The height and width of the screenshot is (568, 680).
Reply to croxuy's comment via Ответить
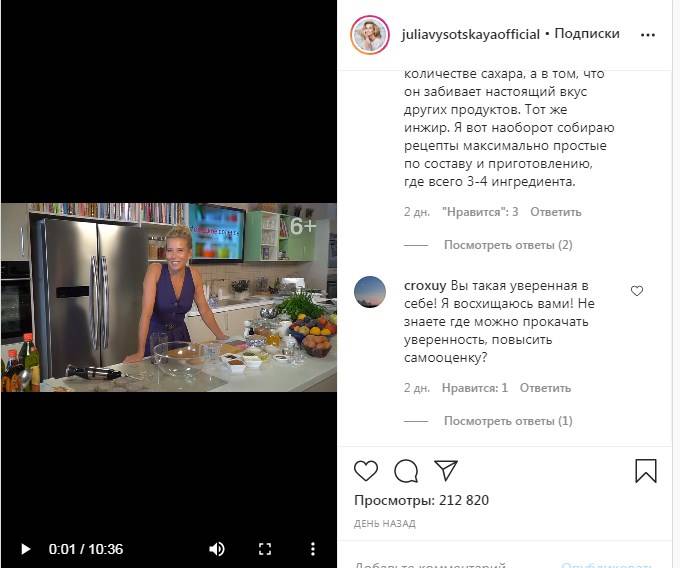pos(545,388)
